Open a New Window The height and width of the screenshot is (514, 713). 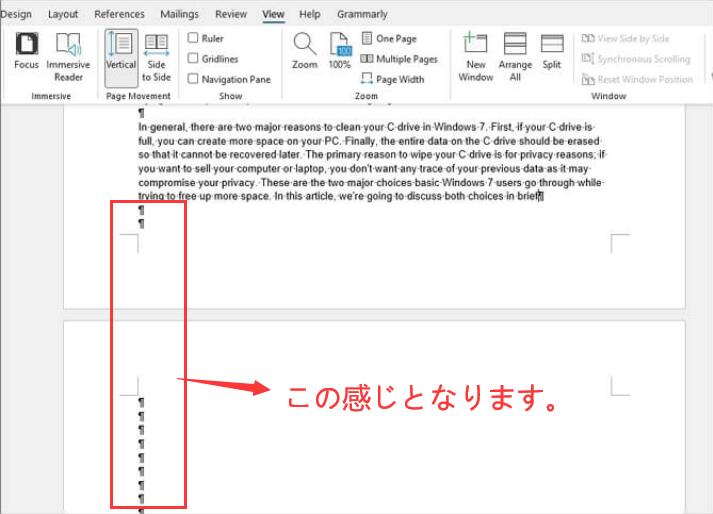click(x=476, y=57)
